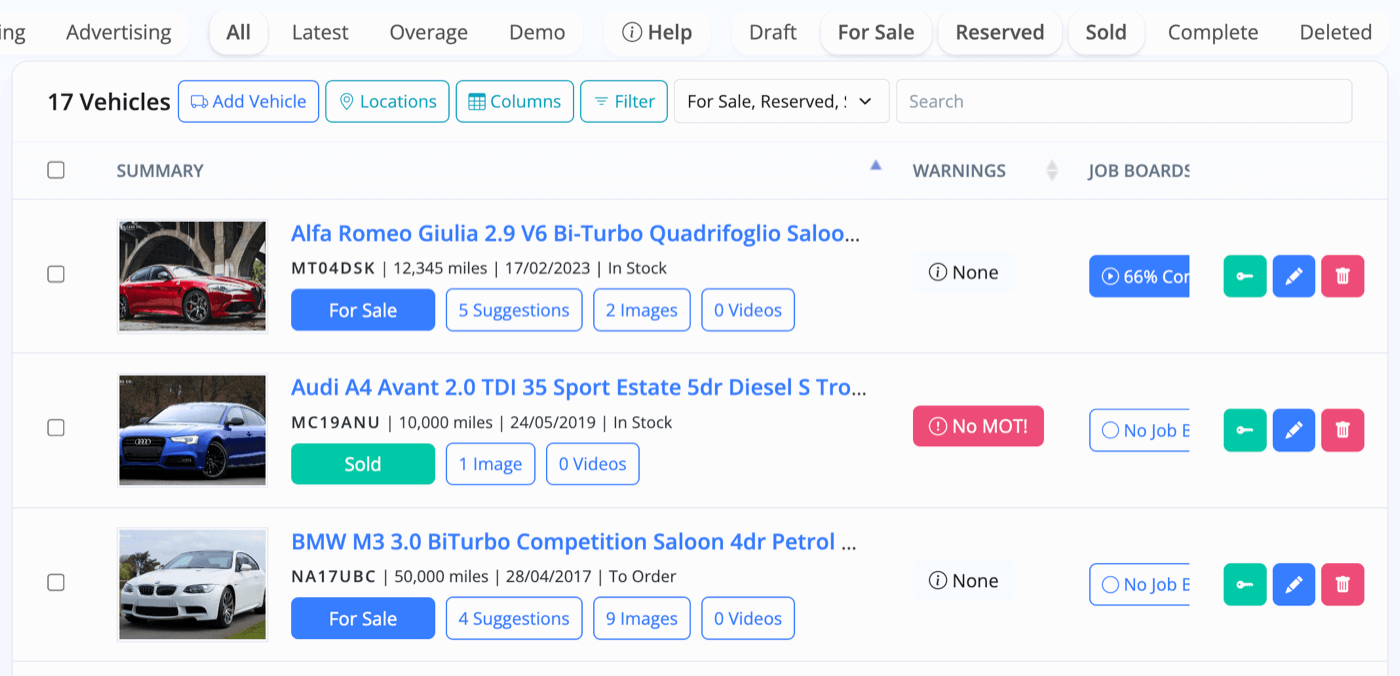Switch to the Demo tab
This screenshot has width=1400, height=676.
(537, 32)
